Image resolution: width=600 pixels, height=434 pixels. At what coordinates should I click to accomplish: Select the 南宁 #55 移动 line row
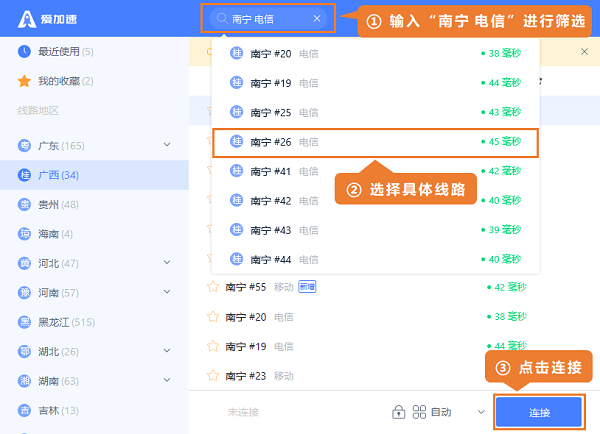394,287
